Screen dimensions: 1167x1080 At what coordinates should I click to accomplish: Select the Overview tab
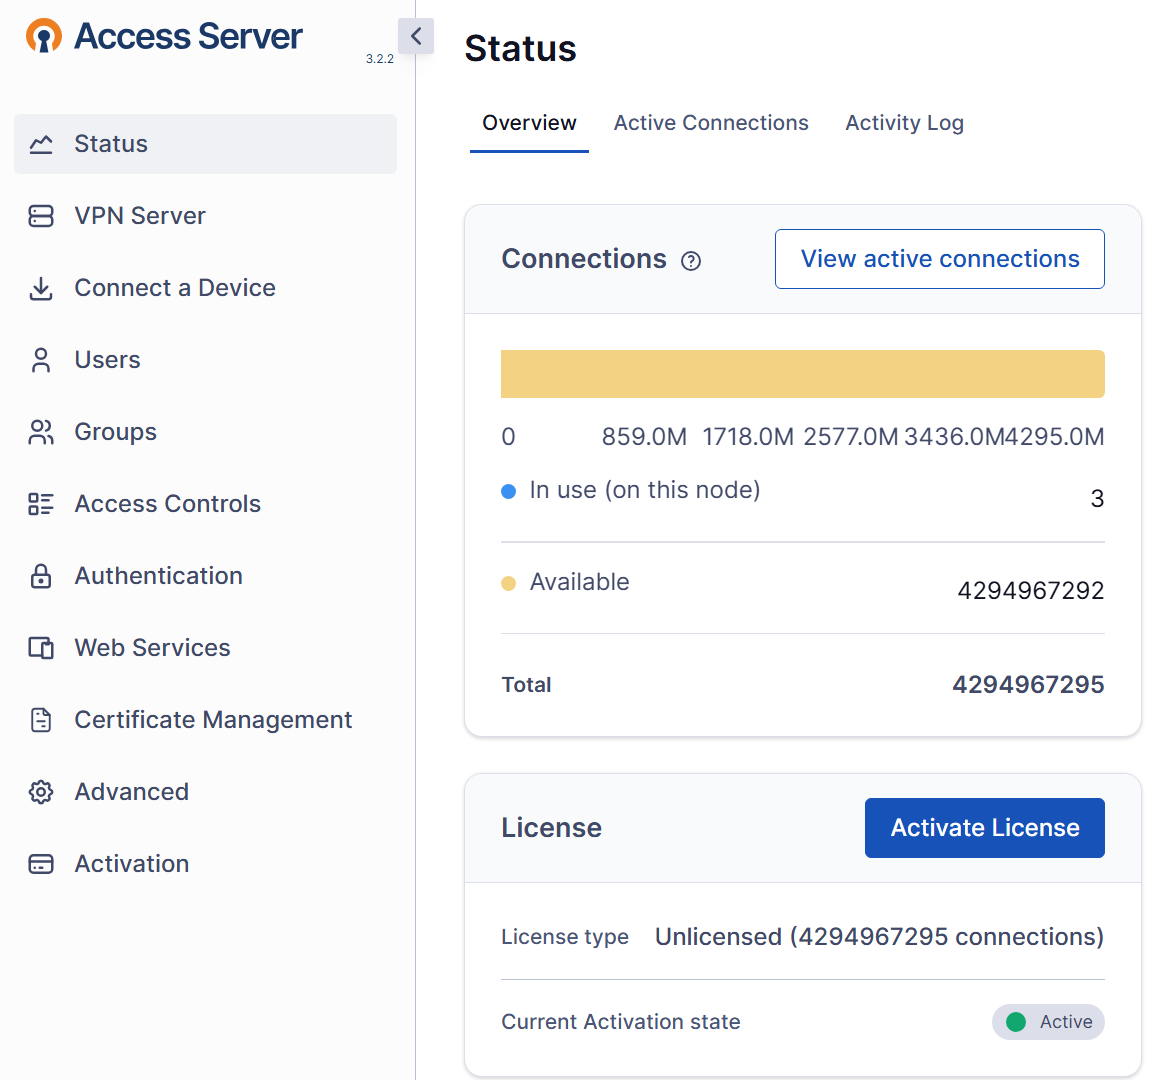coord(529,123)
